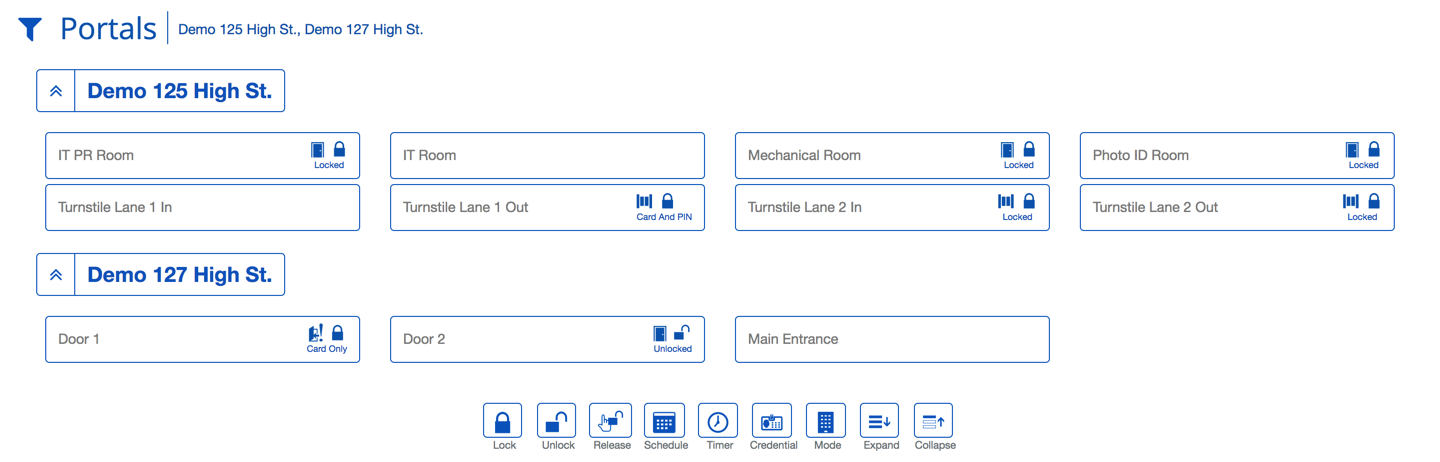Select the Turnstile Lane 1 In tile
Viewport: 1440px width, 462px height.
coord(202,208)
